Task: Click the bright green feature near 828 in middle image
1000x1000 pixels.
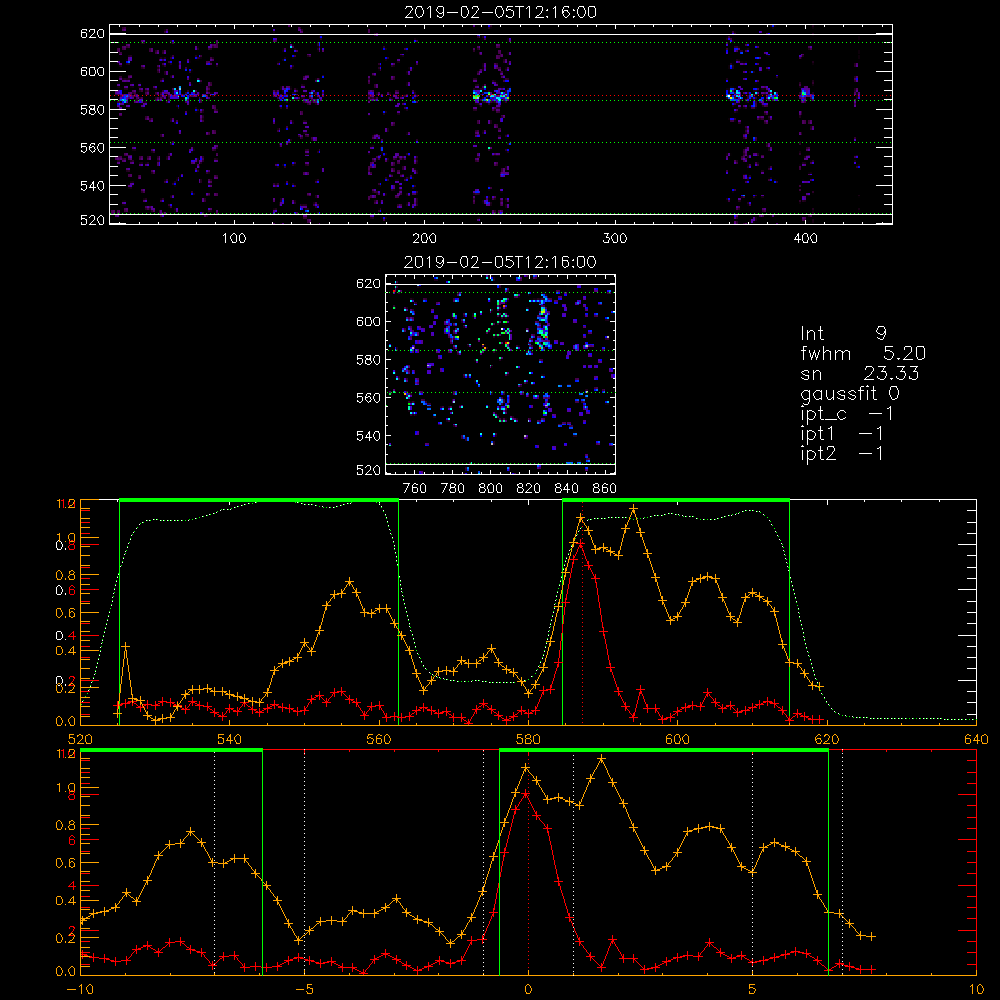Action: [x=543, y=324]
